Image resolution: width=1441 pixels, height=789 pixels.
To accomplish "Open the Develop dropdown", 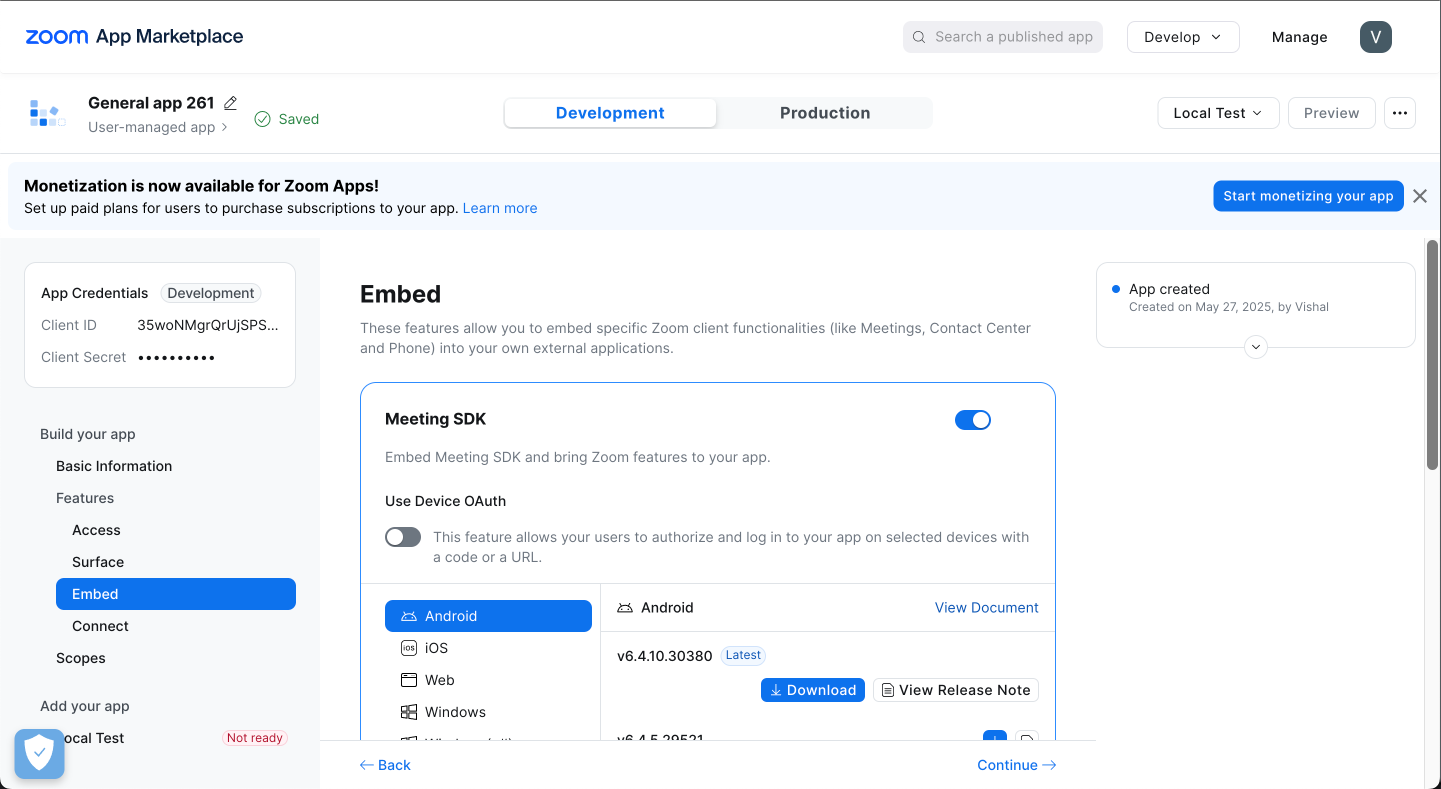I will (x=1183, y=36).
